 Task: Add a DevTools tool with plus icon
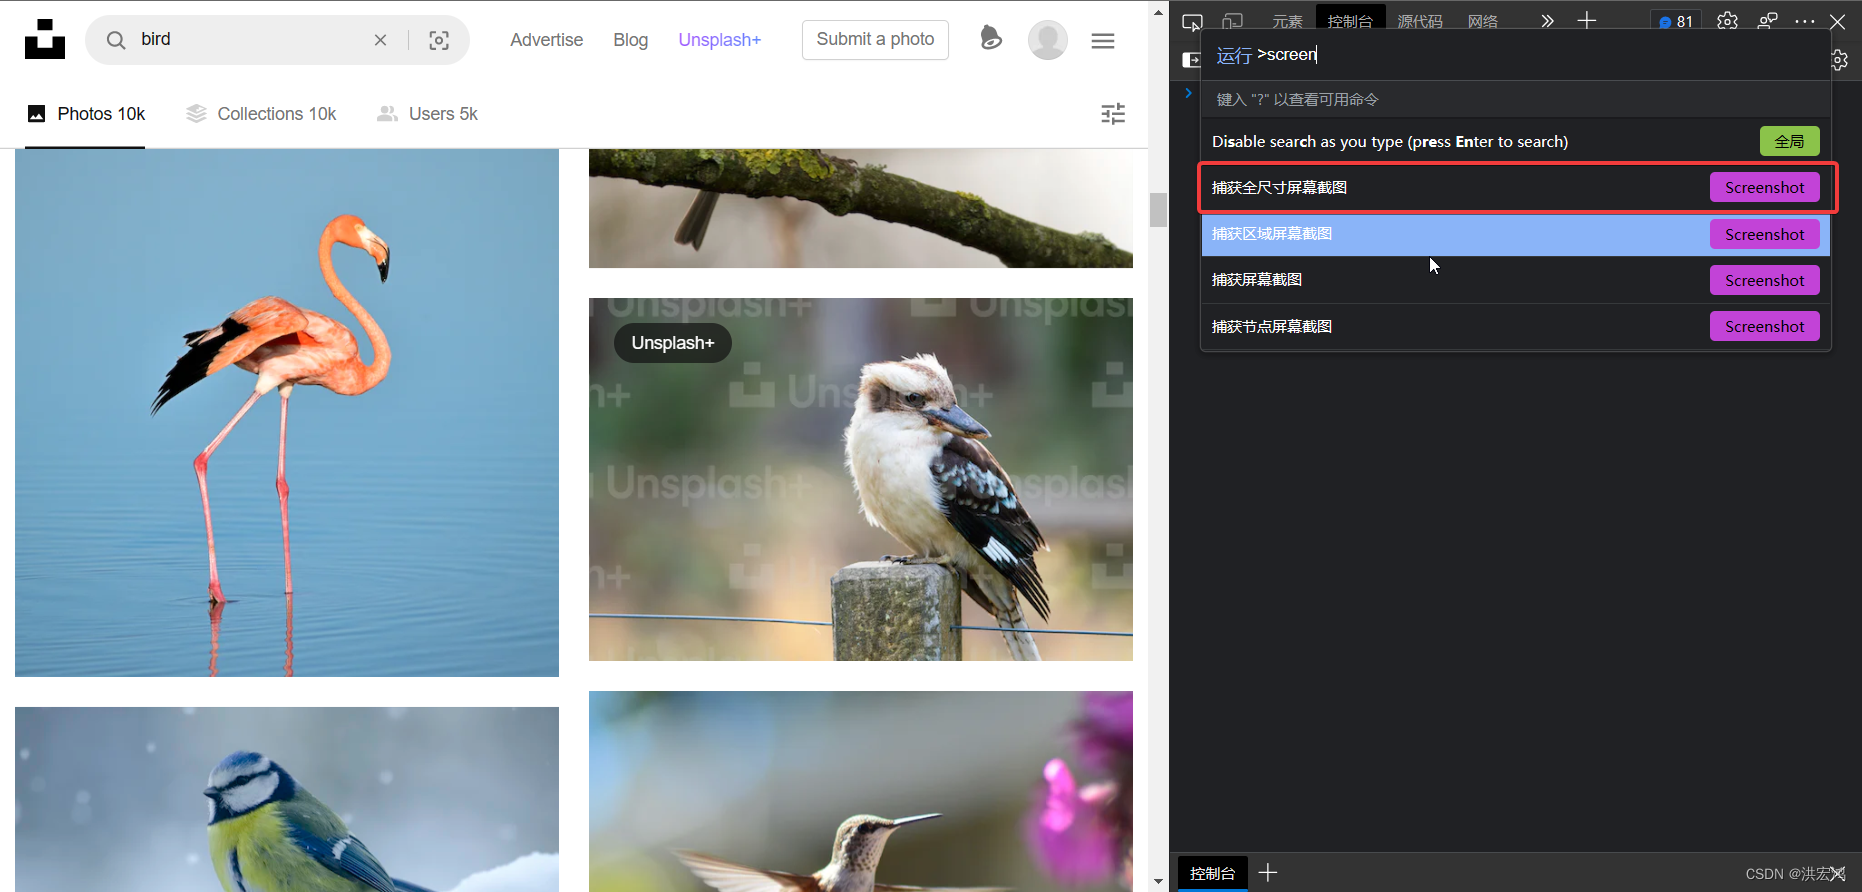coord(1587,20)
